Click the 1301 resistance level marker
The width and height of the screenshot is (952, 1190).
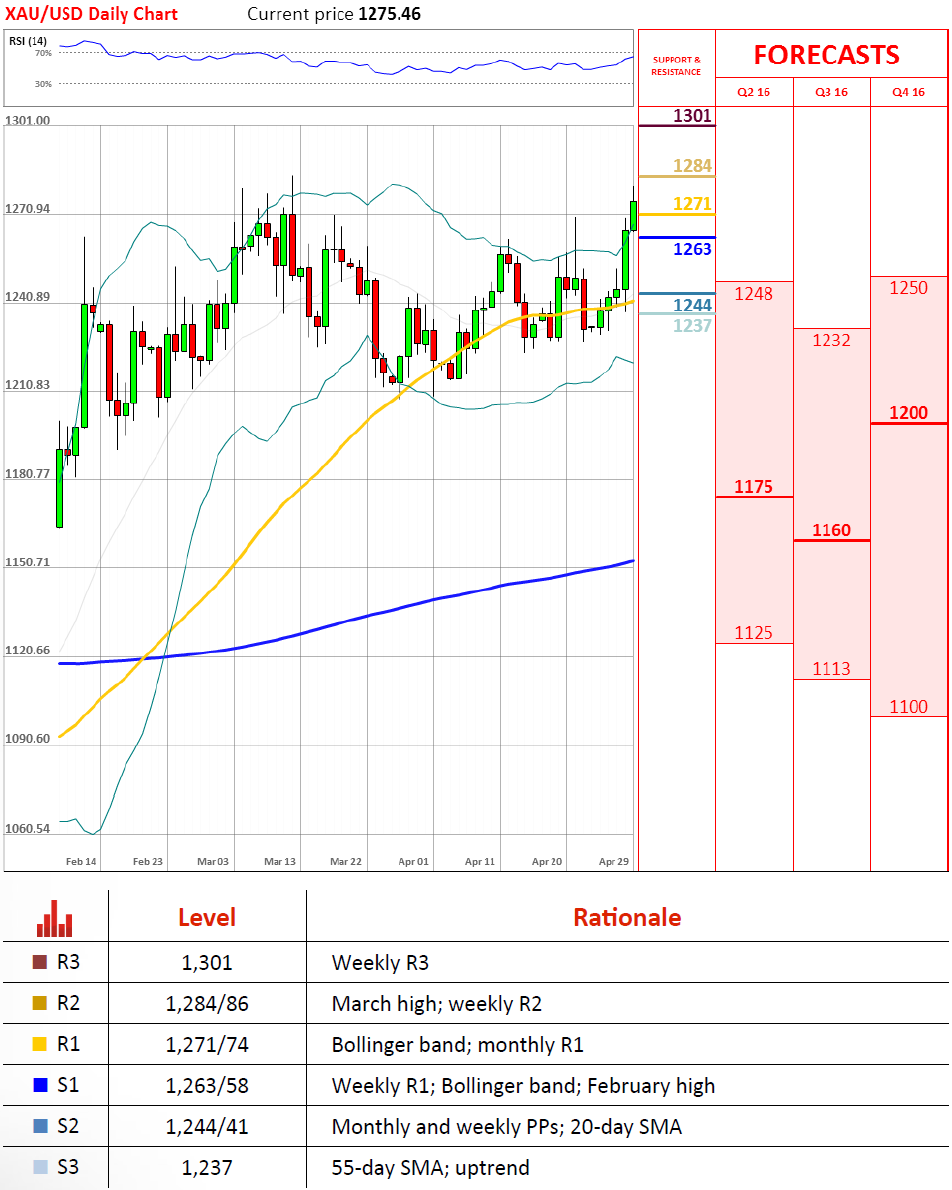click(692, 115)
